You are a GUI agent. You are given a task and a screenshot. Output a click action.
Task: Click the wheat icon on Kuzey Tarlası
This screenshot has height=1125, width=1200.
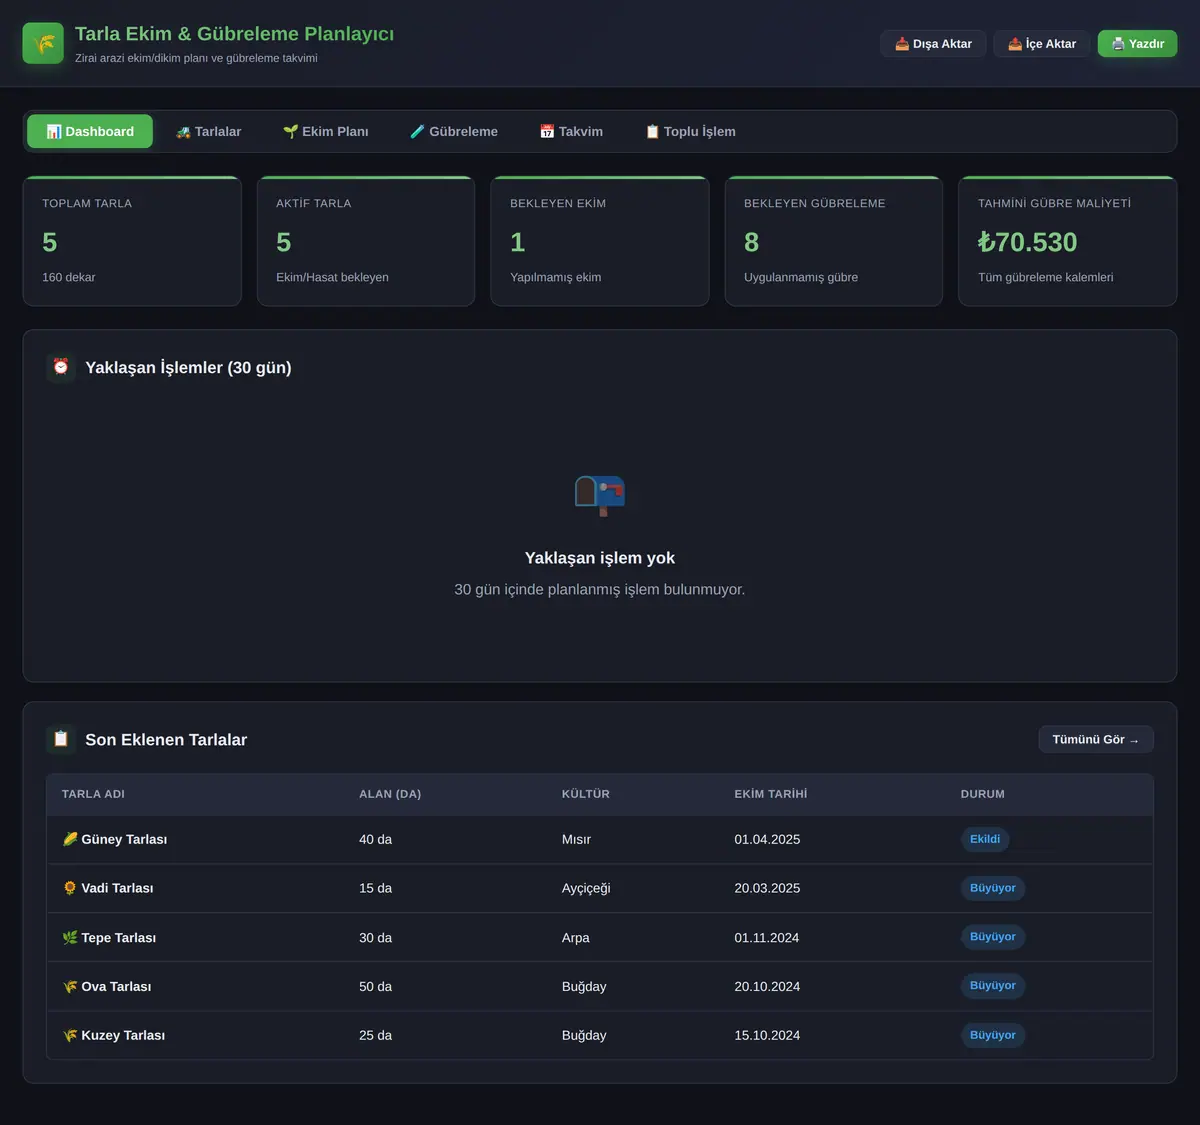pos(70,1035)
